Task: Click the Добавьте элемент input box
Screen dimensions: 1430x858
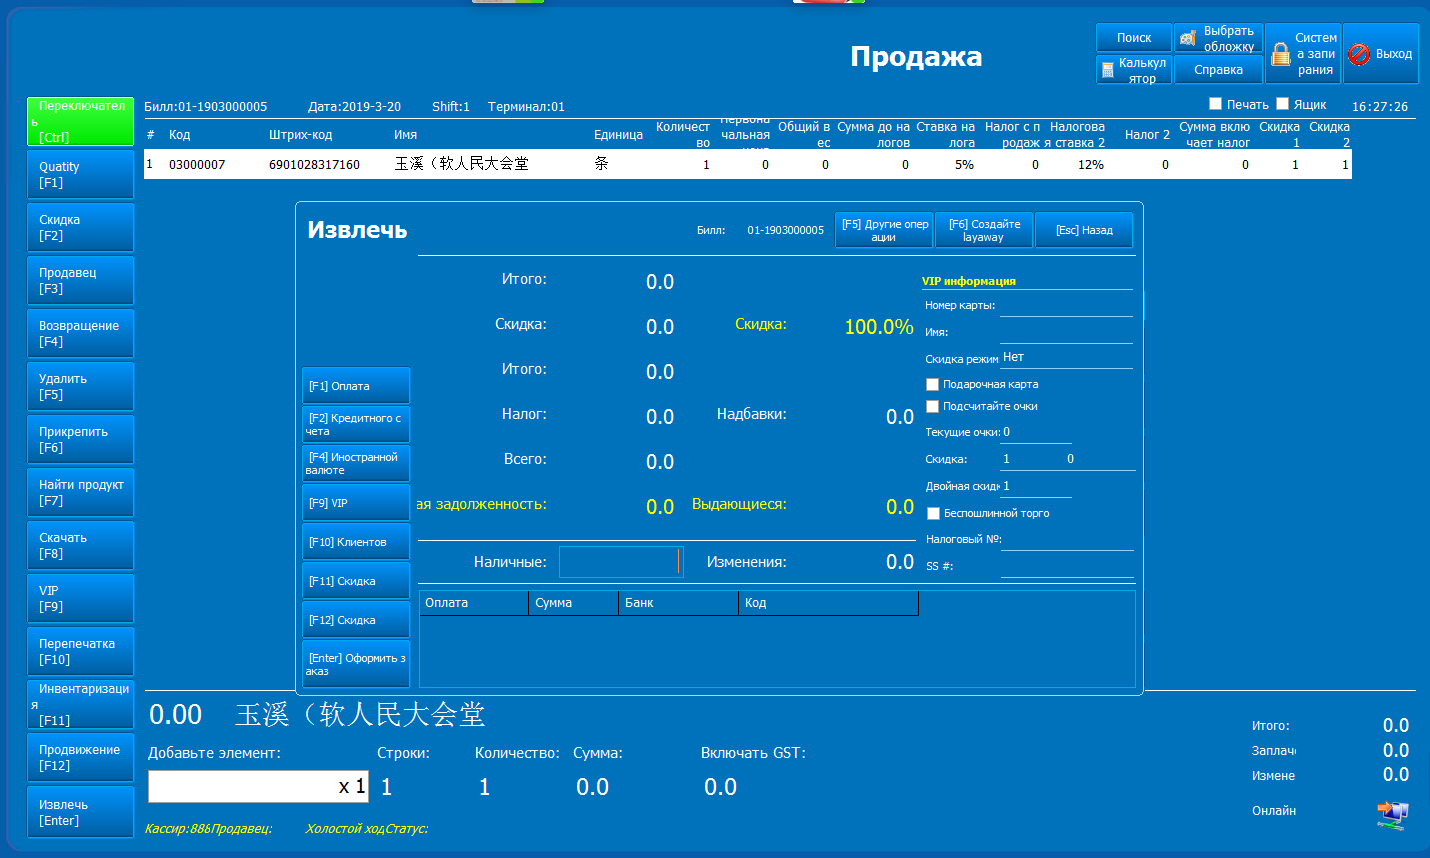Action: (x=259, y=786)
